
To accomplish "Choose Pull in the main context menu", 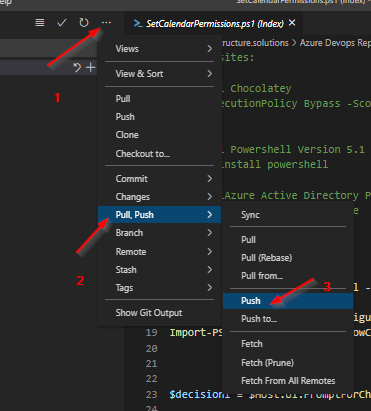I will click(159, 99).
